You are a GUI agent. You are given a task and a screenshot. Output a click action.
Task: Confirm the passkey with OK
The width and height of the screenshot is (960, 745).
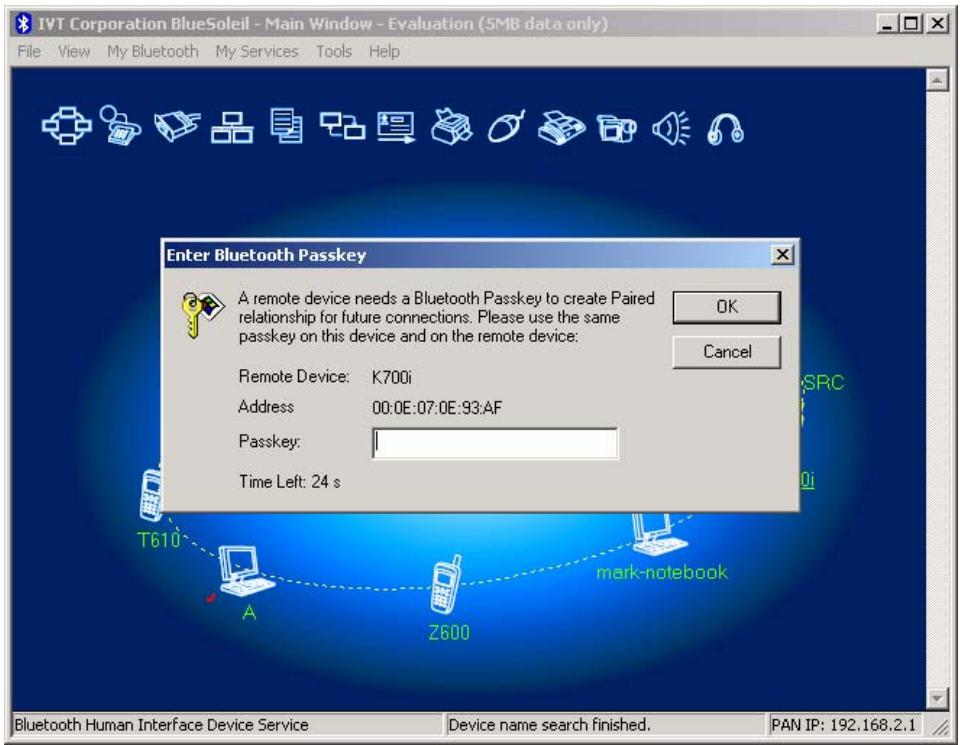click(727, 307)
